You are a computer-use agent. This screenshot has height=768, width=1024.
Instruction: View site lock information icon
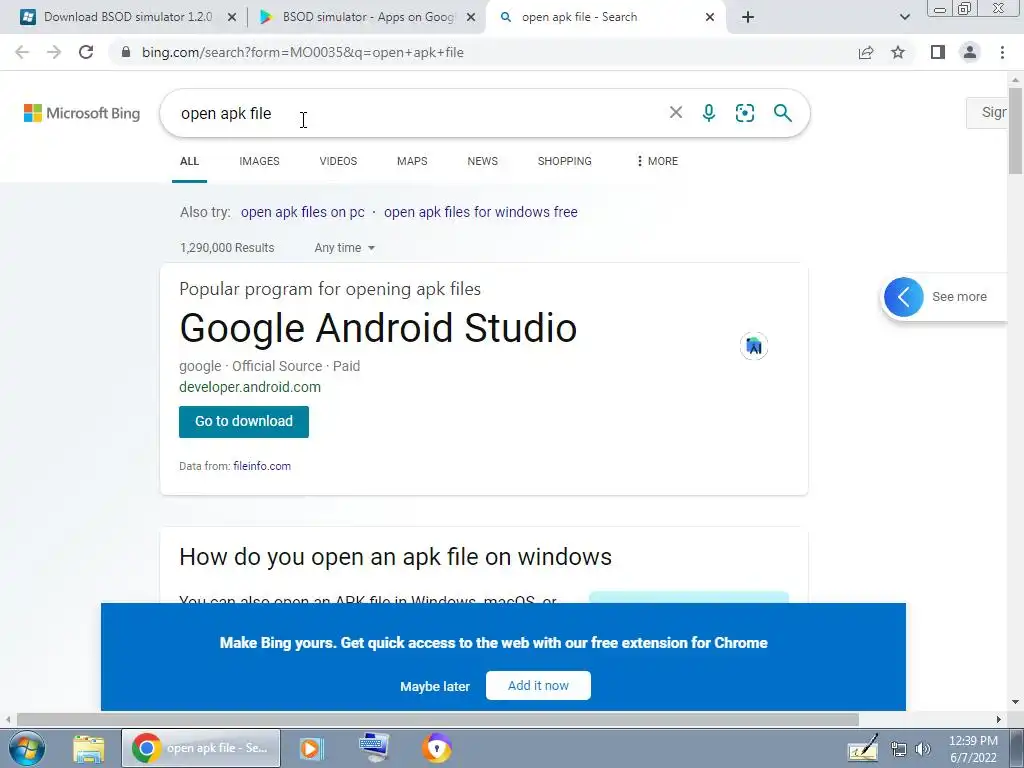(126, 52)
